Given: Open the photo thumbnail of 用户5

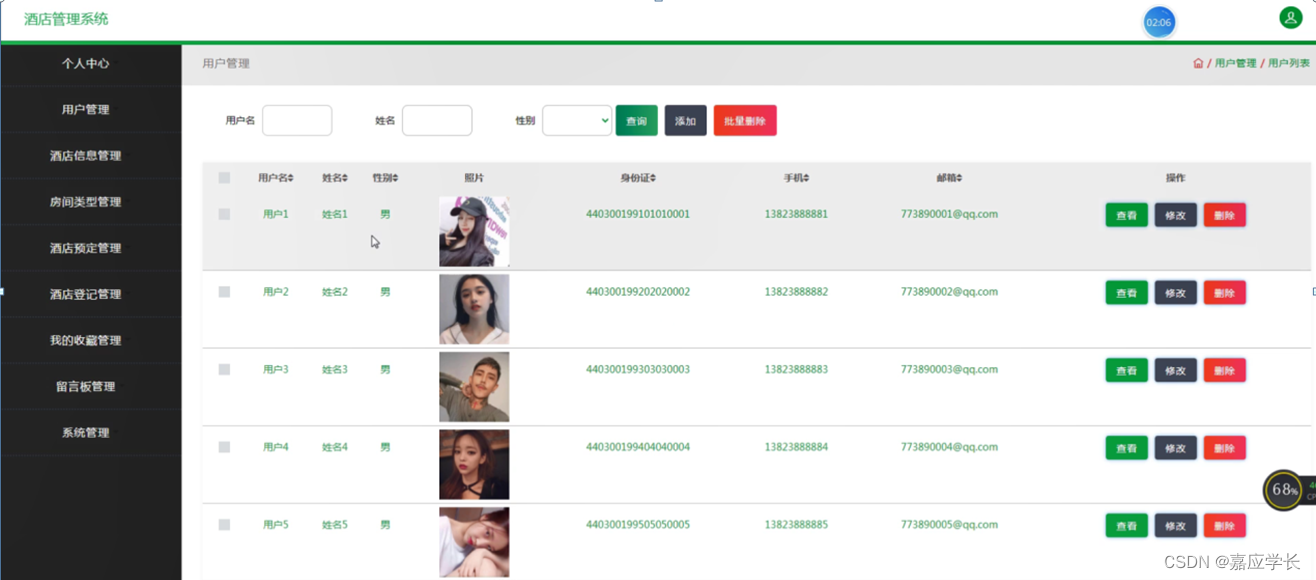Looking at the screenshot, I should 474,542.
